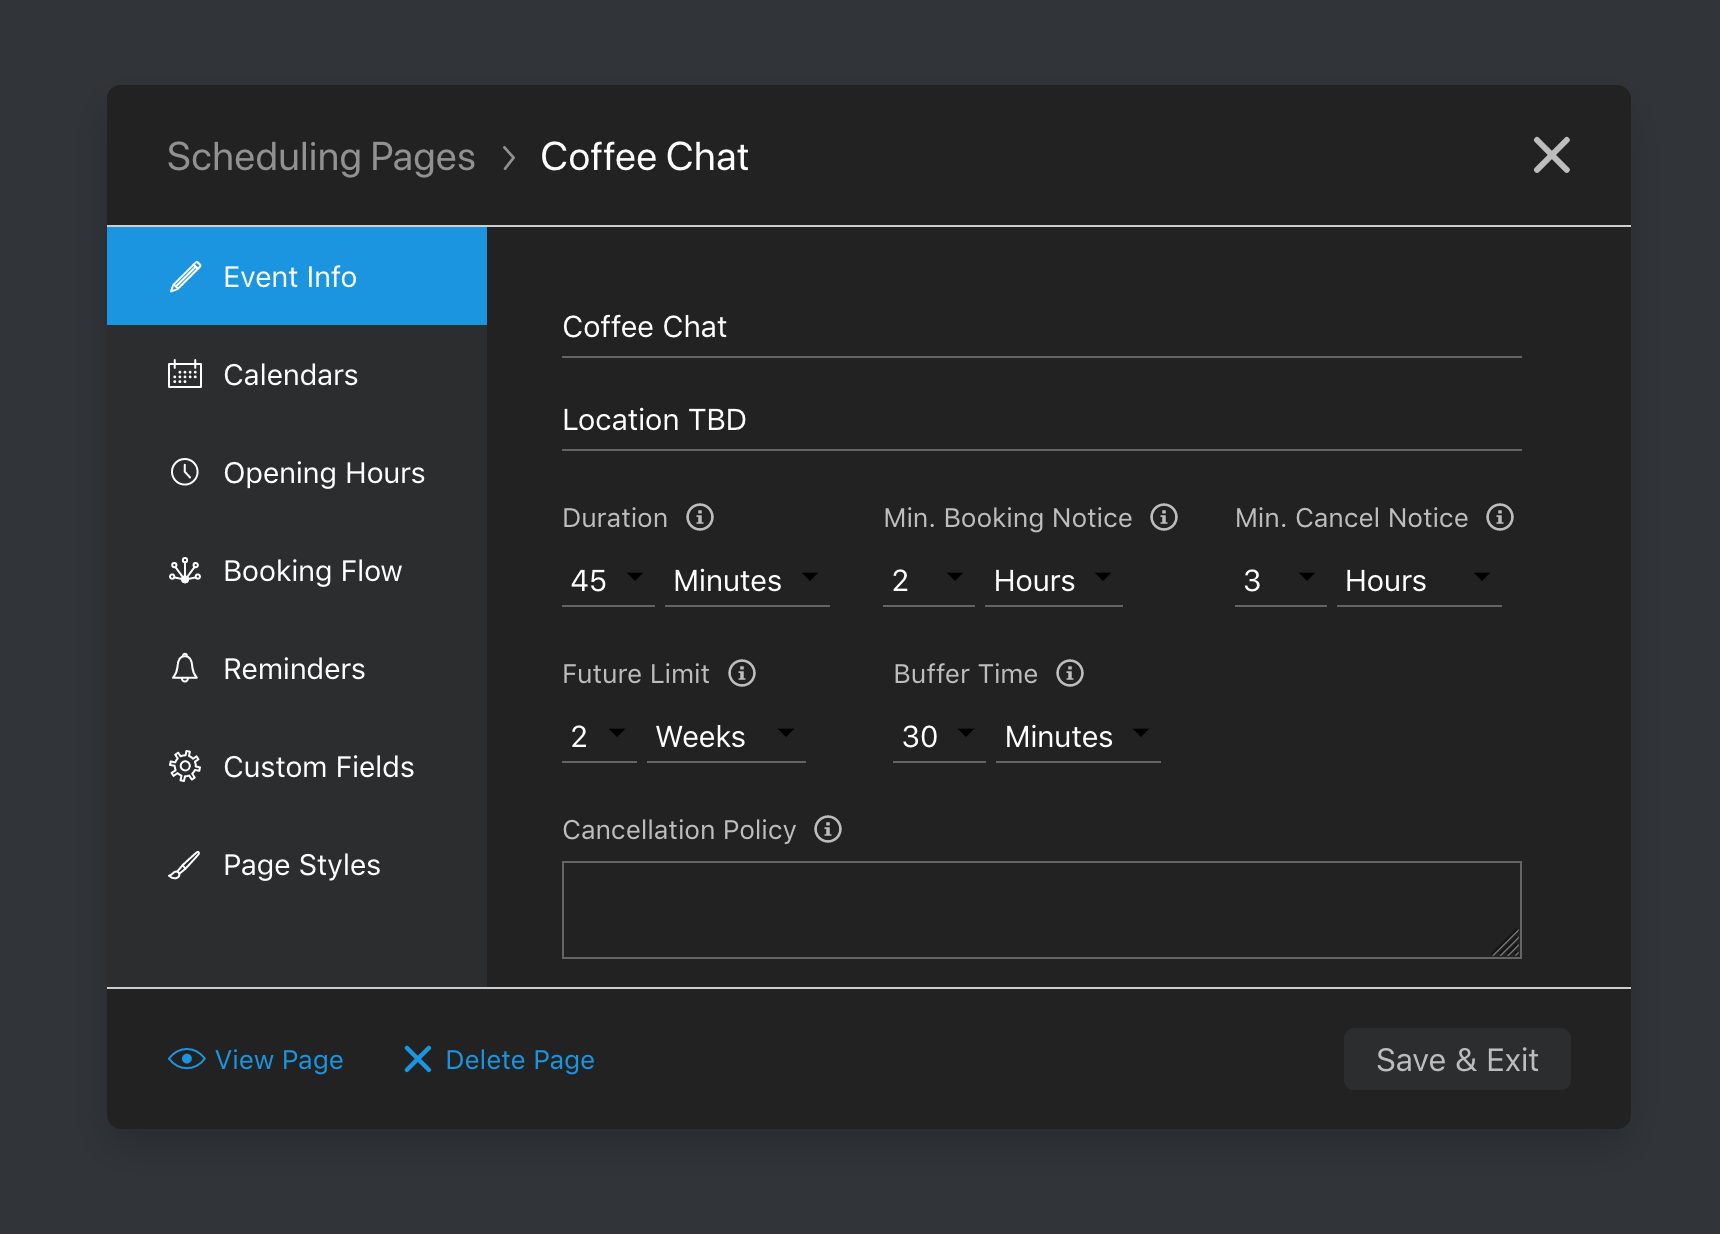Click the Cancellation Policy info icon
Viewport: 1720px width, 1234px height.
coord(827,829)
